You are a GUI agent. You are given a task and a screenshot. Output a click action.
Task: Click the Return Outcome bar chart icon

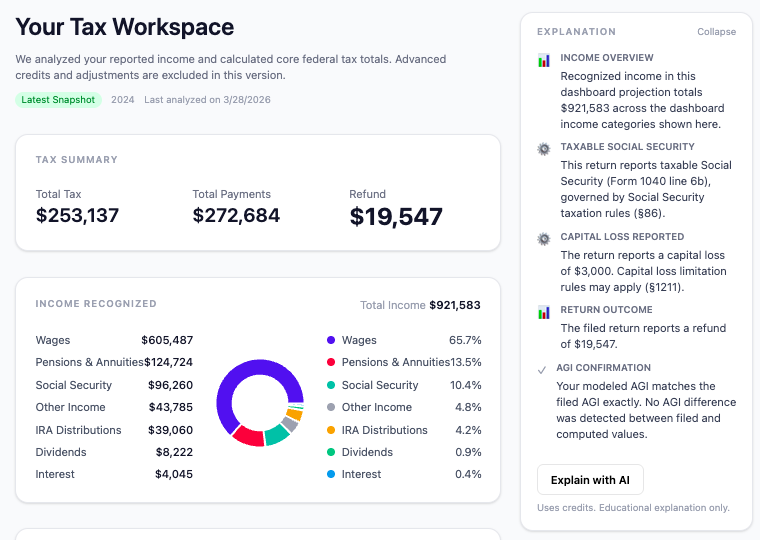click(544, 312)
